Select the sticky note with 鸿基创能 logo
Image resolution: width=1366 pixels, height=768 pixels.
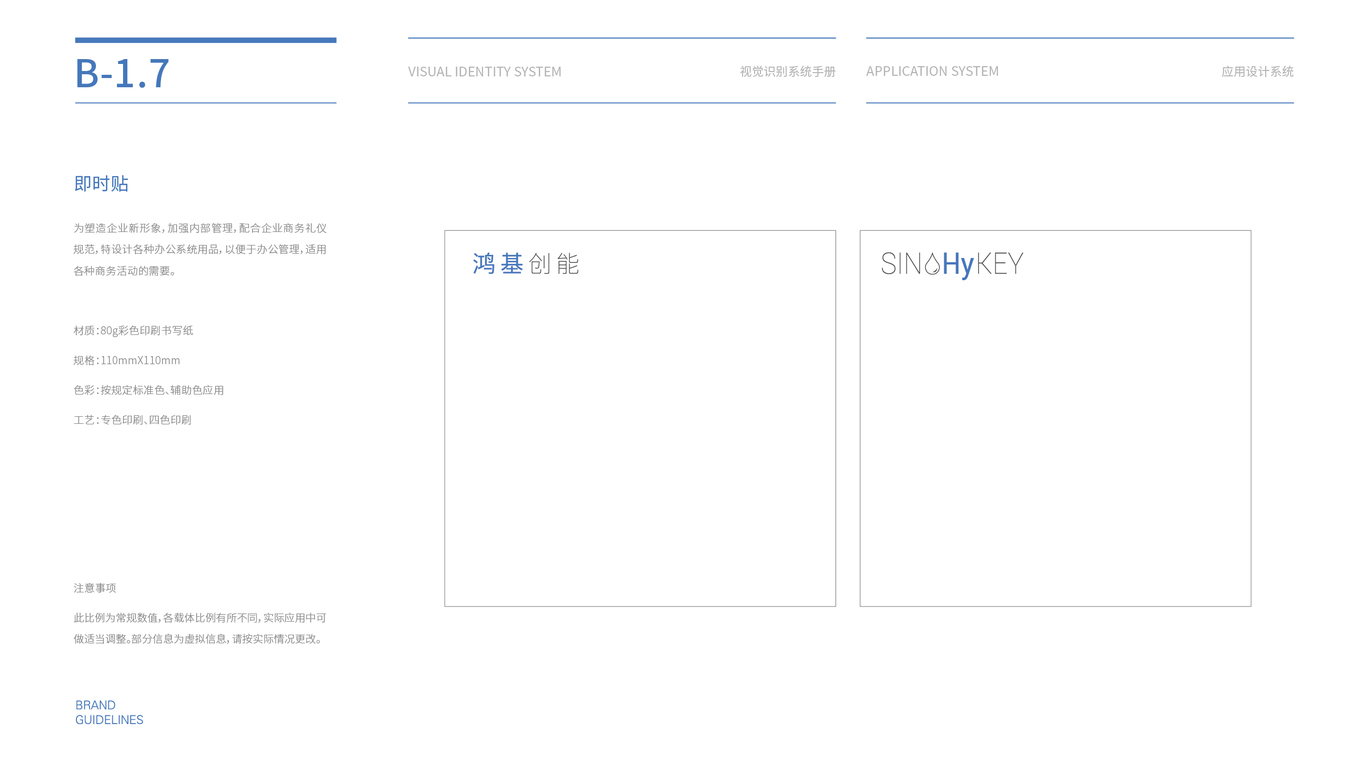[x=640, y=418]
